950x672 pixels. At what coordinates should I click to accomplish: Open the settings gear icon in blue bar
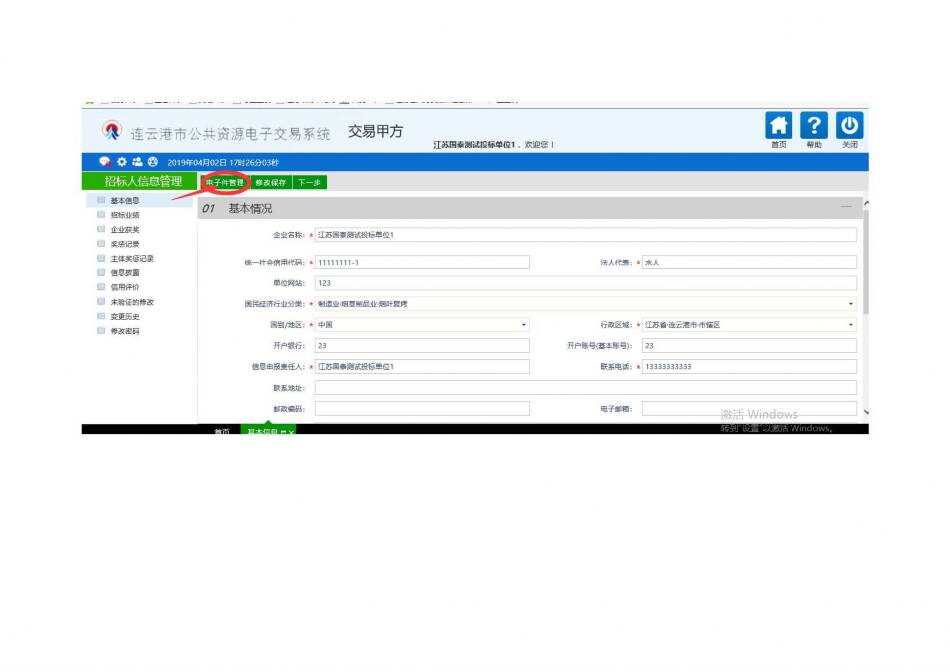pos(121,161)
